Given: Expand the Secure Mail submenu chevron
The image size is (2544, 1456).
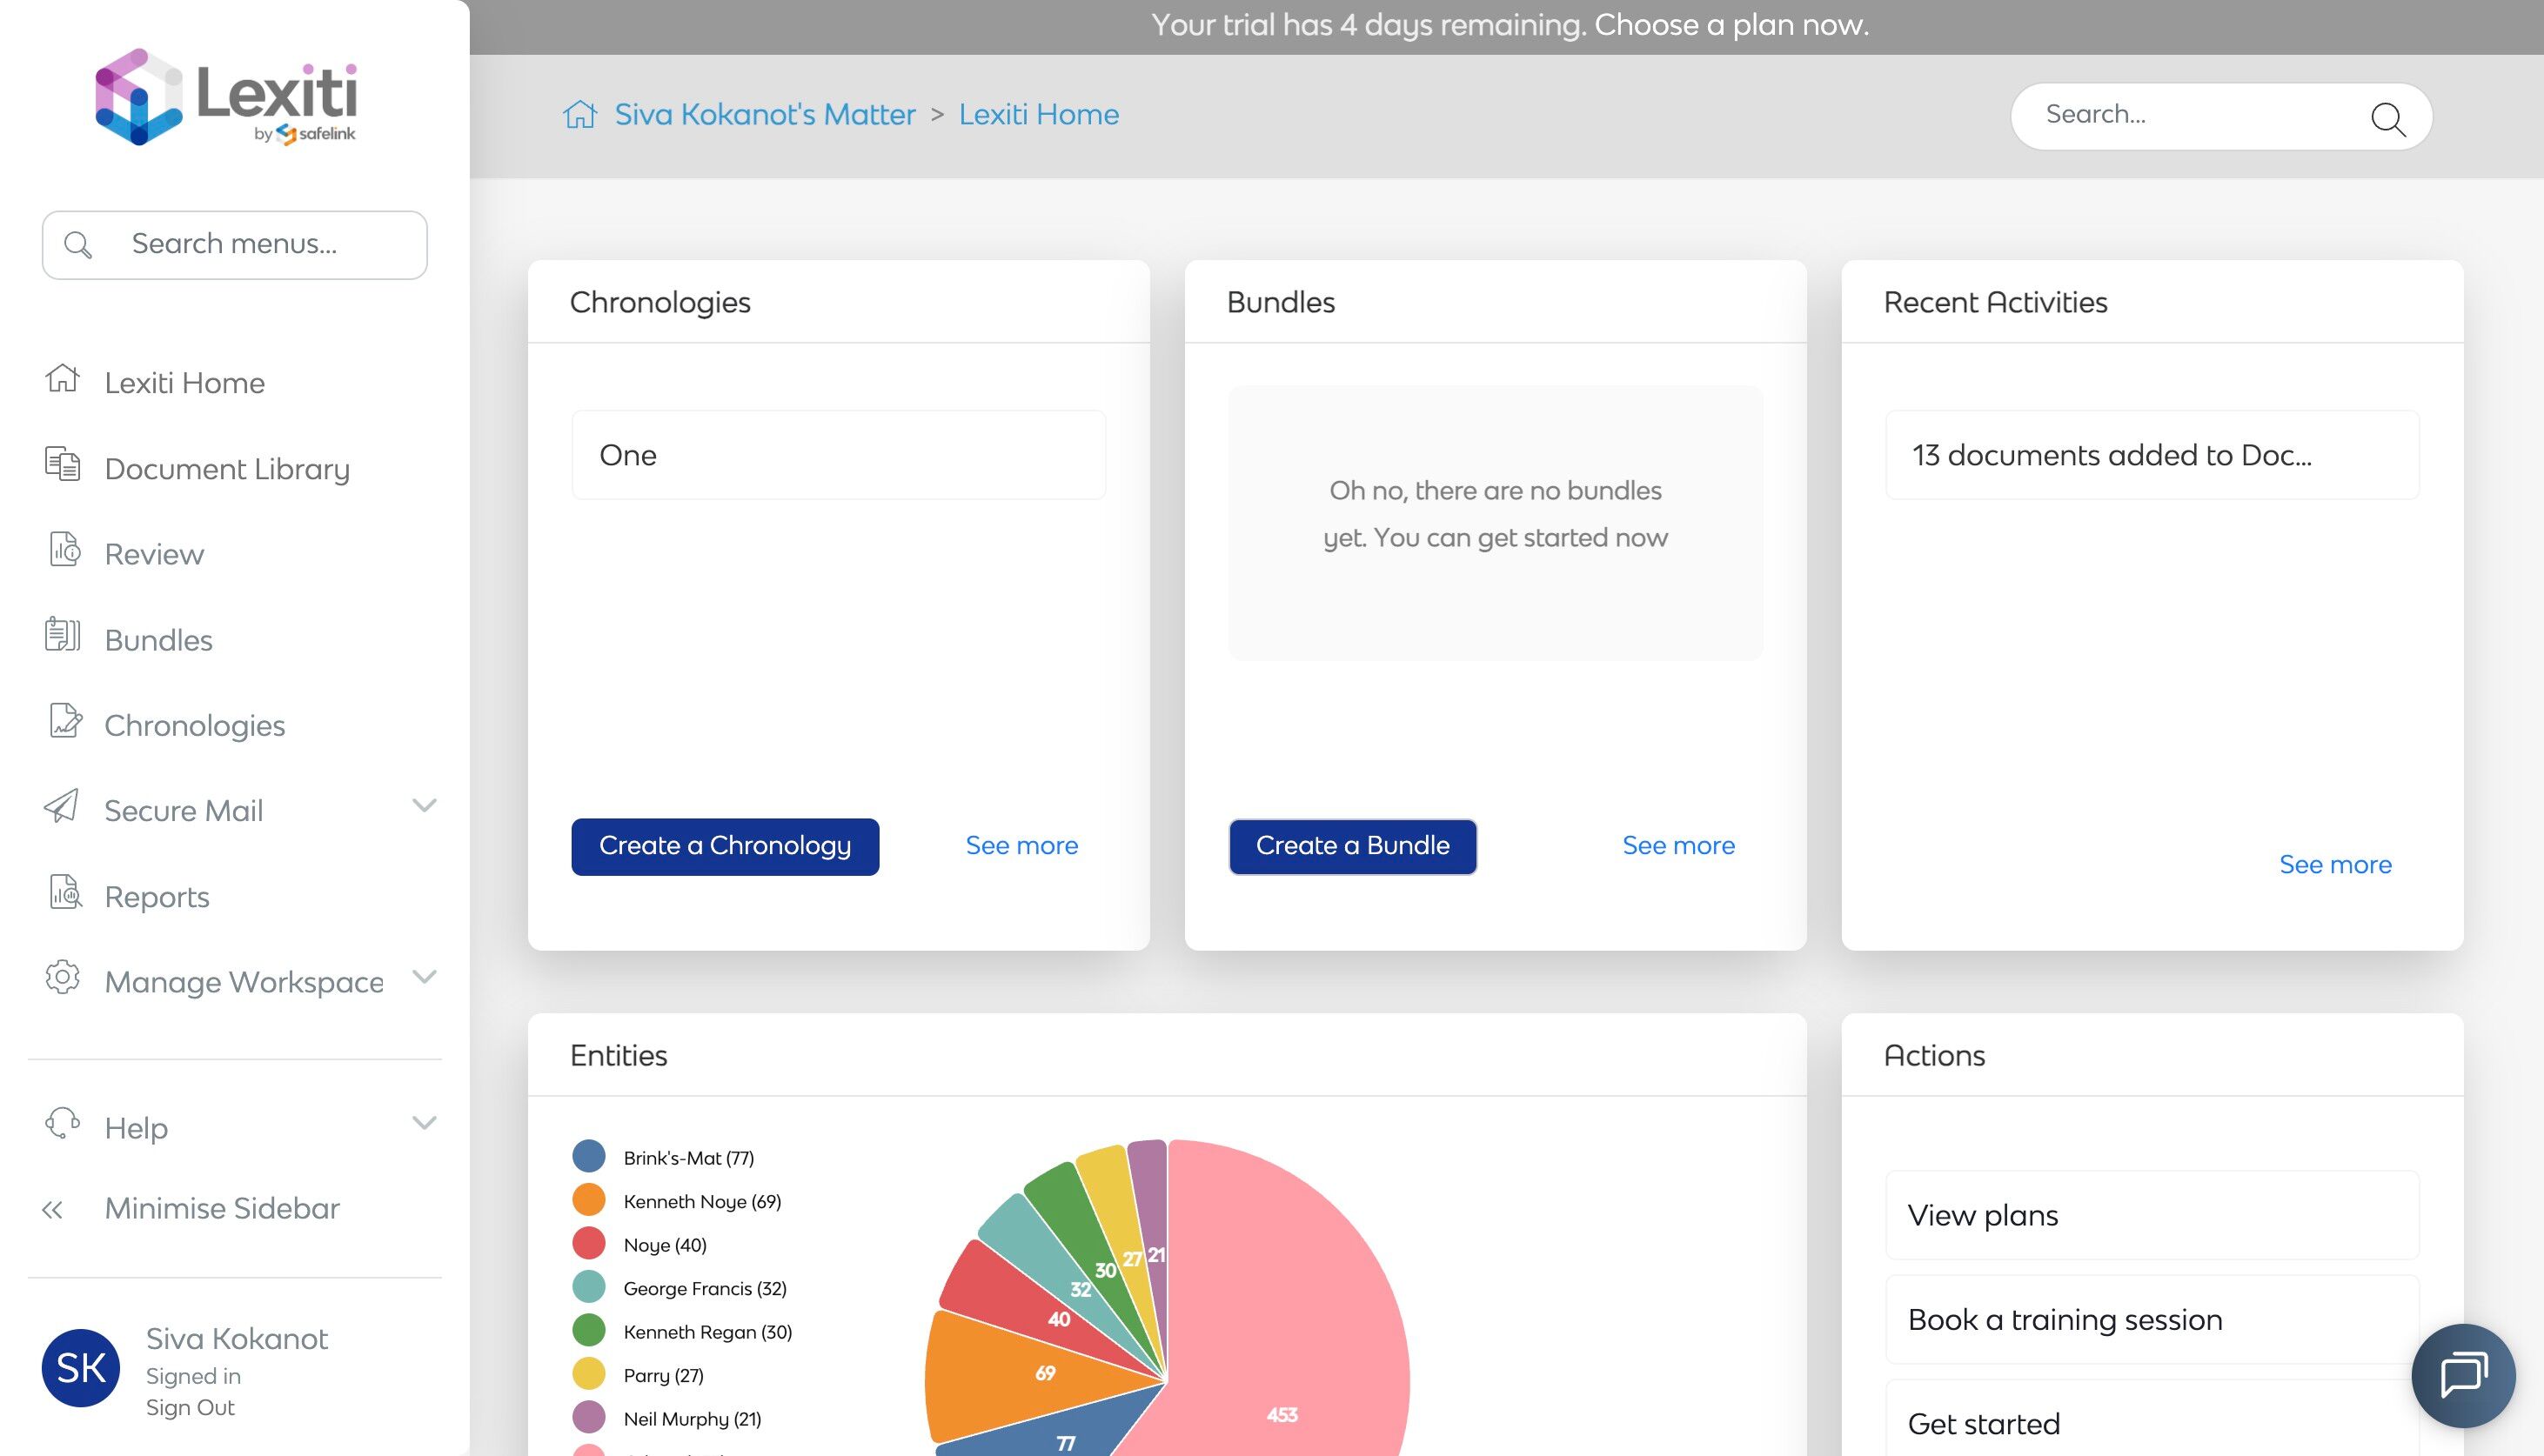Looking at the screenshot, I should (424, 806).
